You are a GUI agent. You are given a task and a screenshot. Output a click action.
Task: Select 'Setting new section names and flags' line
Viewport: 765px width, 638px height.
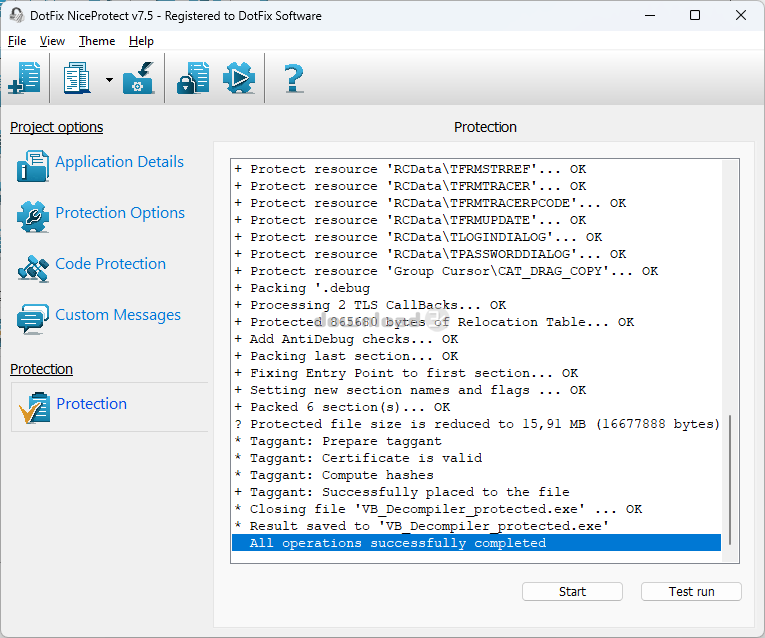point(476,390)
